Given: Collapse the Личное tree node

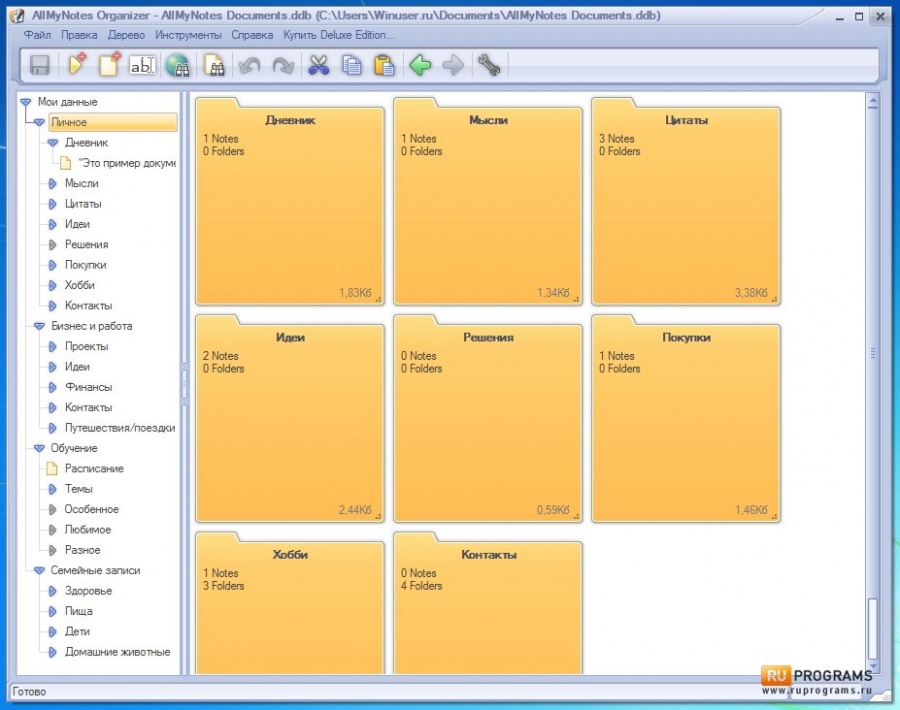Looking at the screenshot, I should coord(39,122).
